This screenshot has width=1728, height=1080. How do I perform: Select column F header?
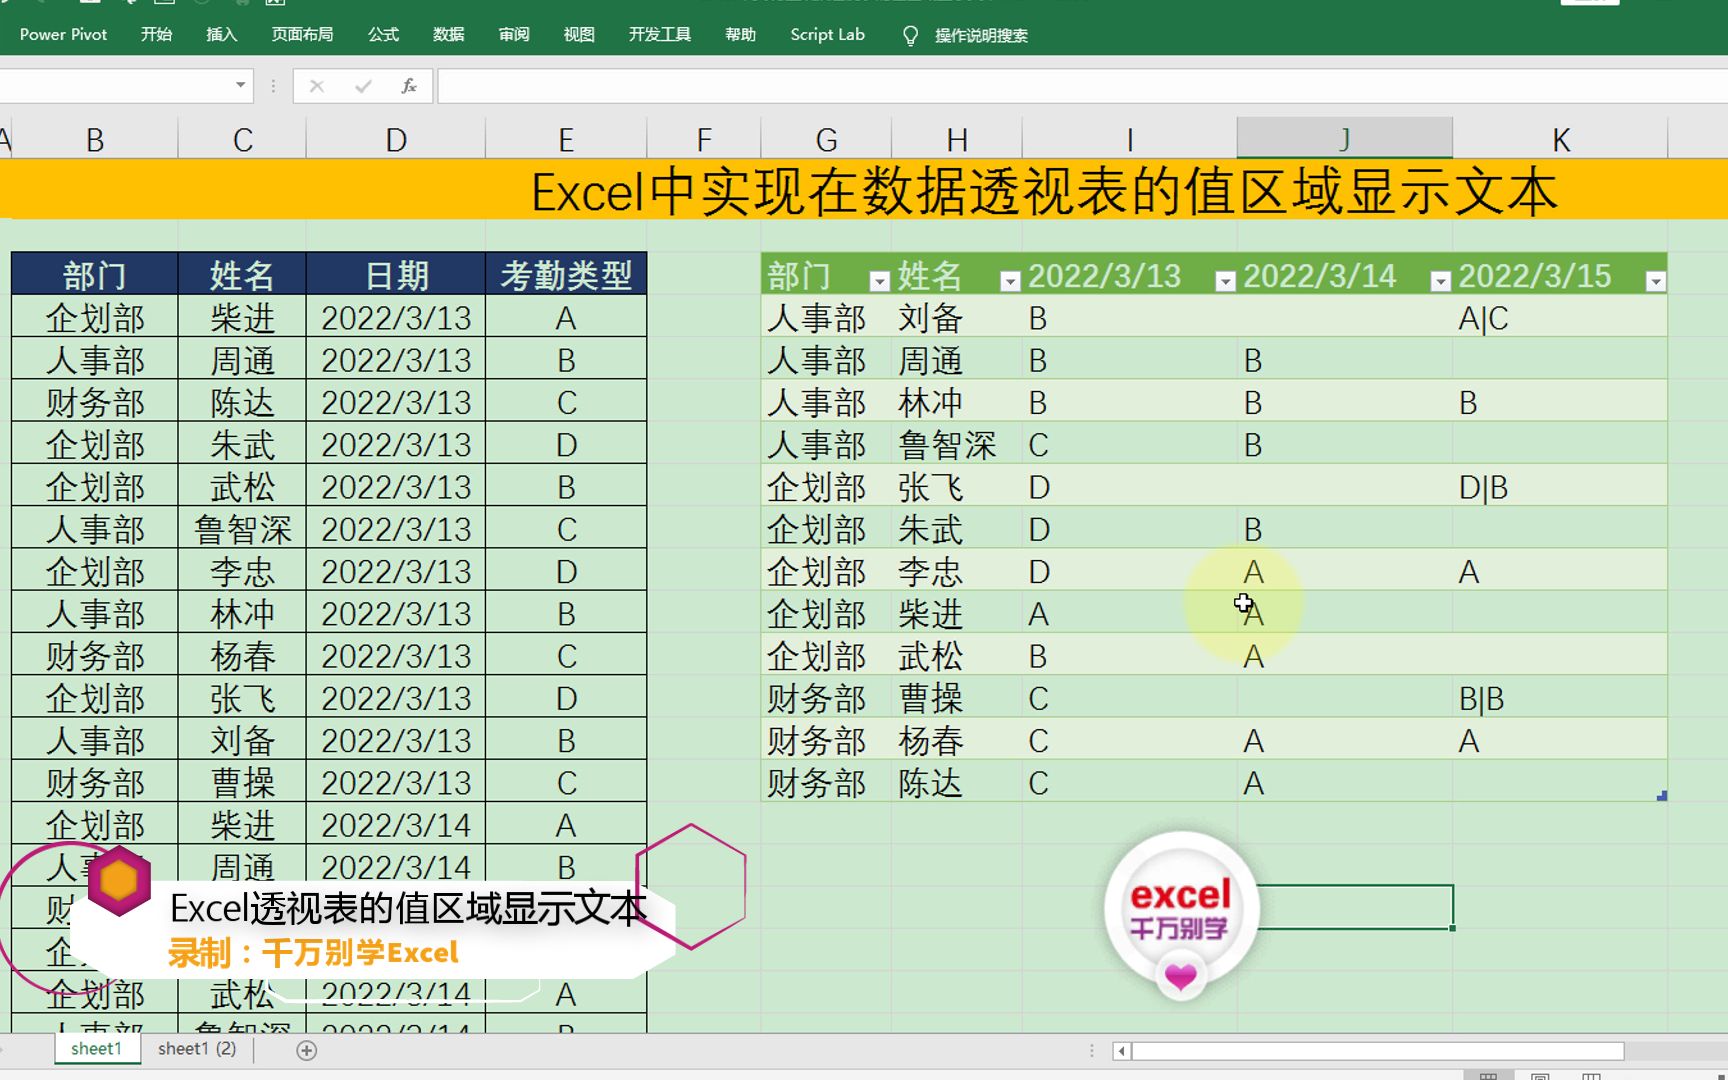click(704, 139)
